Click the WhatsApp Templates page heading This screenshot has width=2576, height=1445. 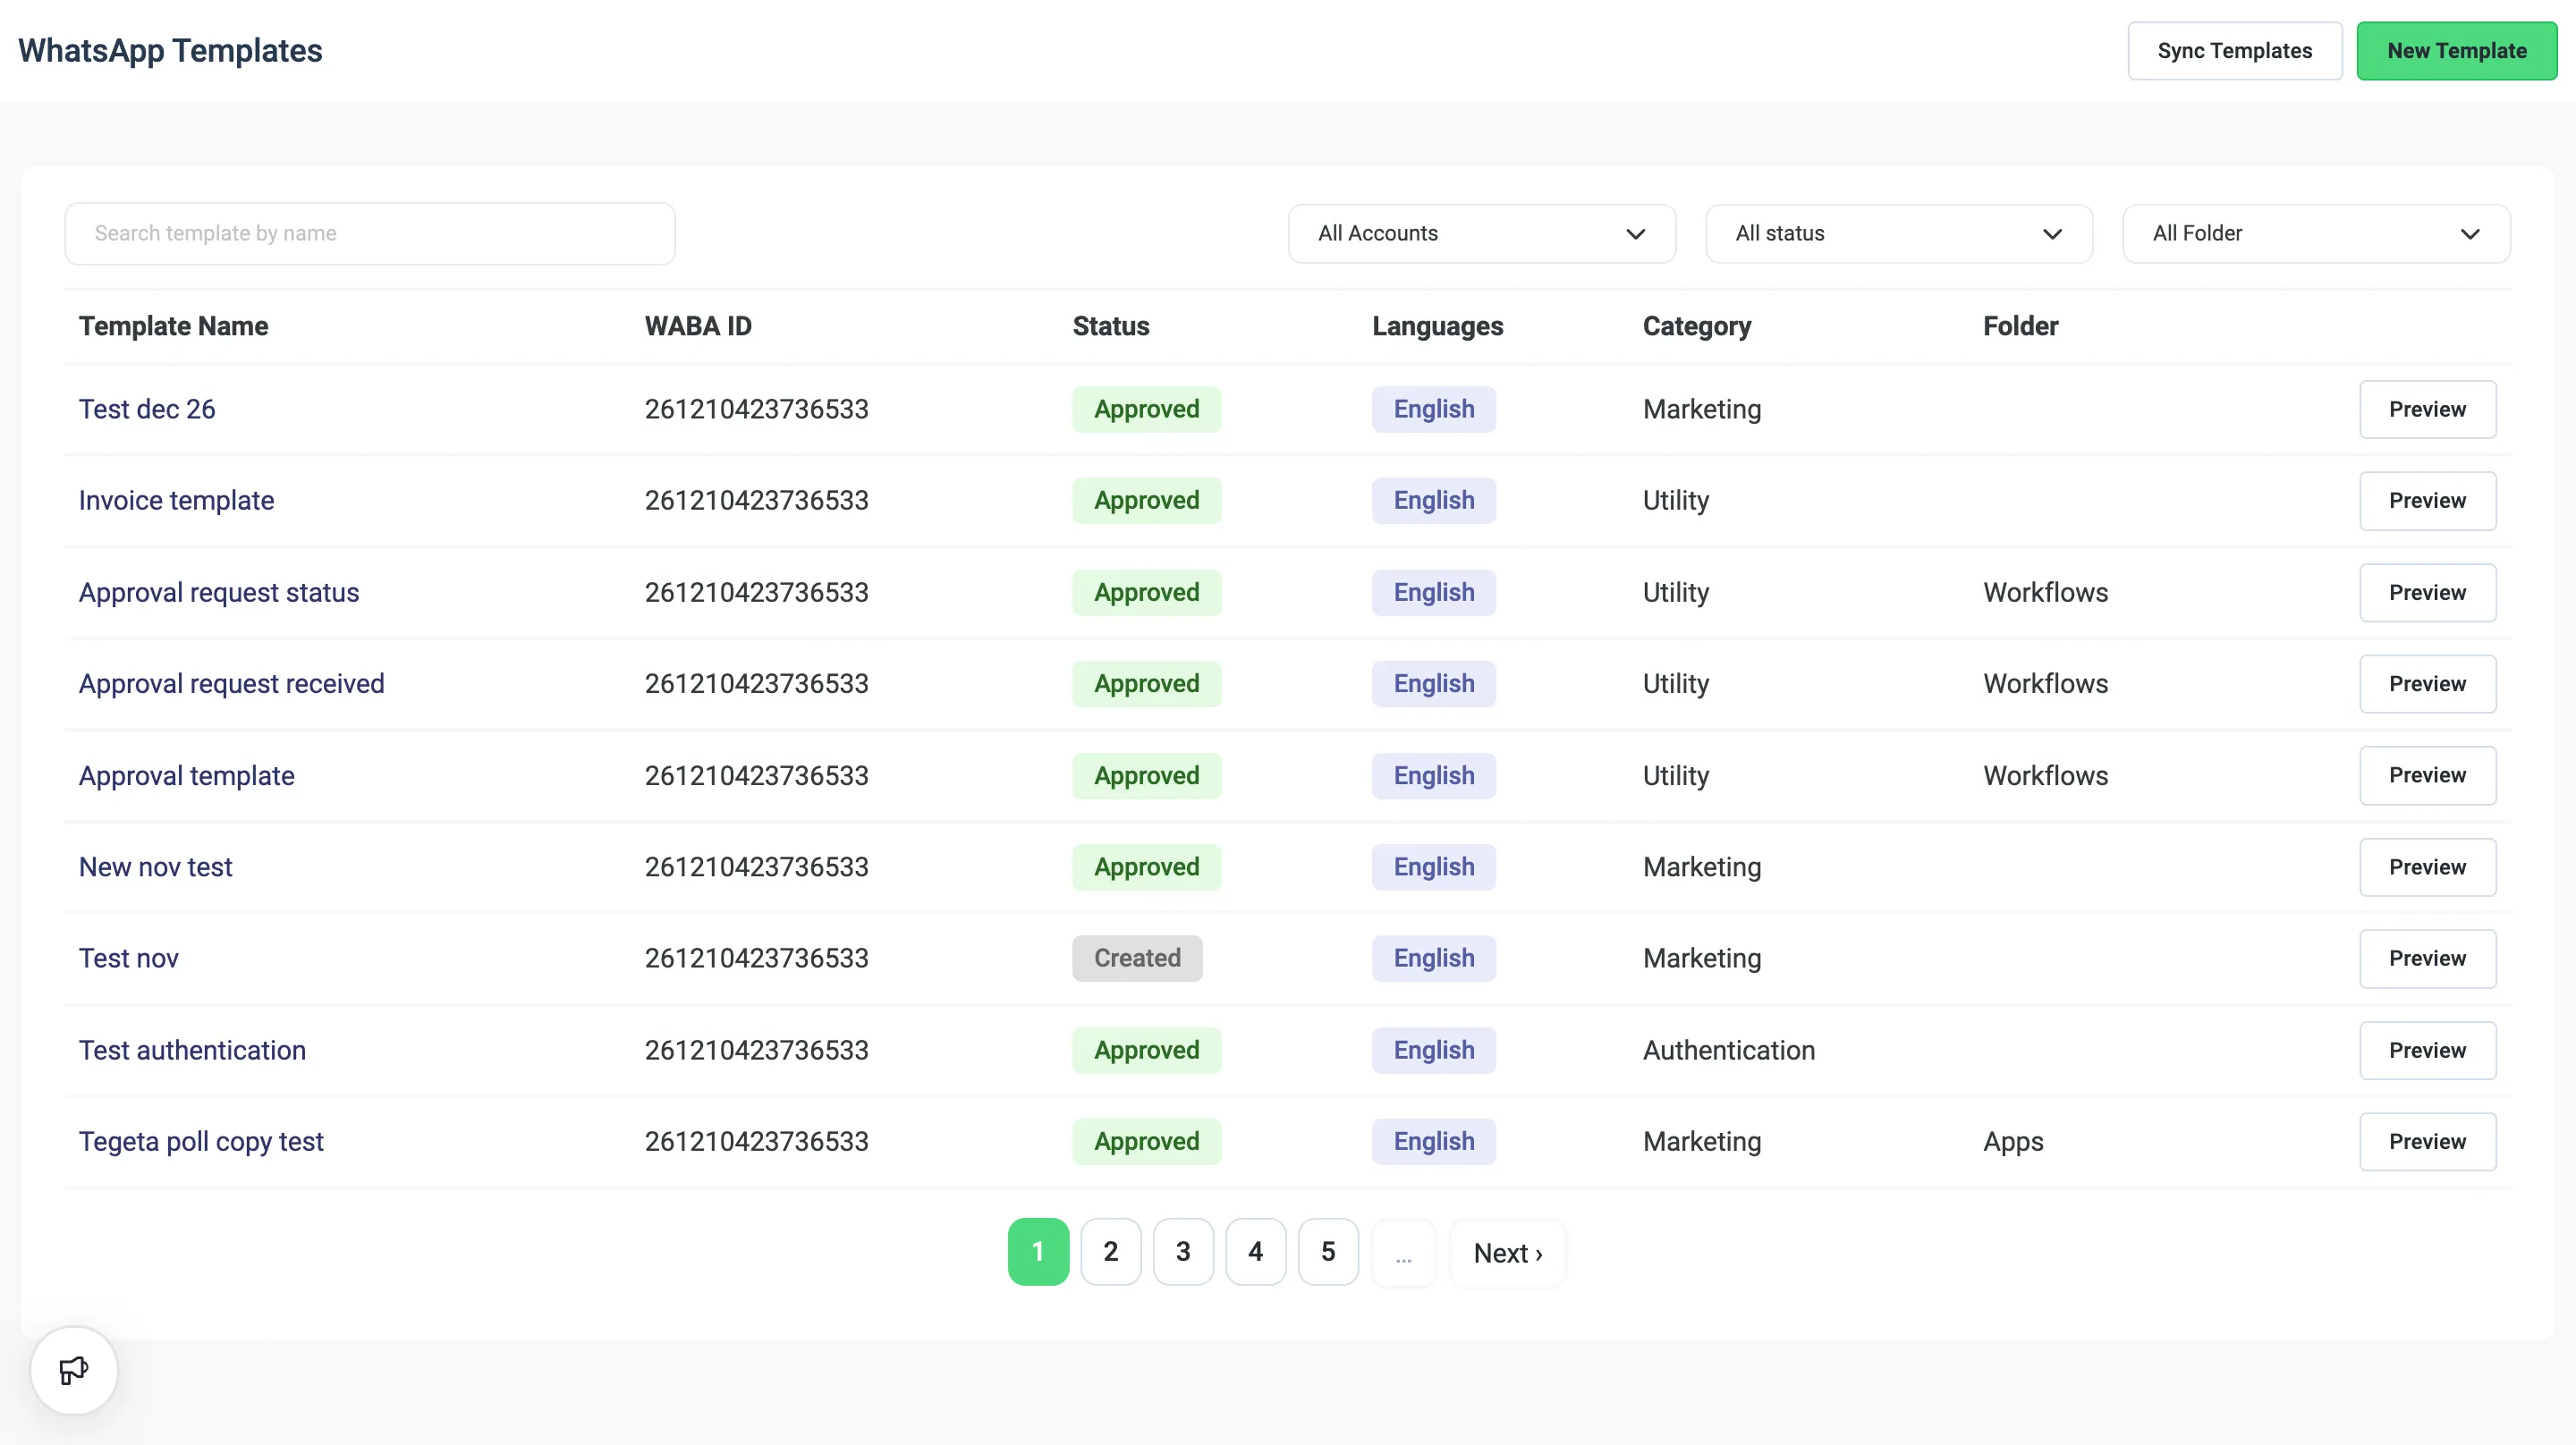170,51
